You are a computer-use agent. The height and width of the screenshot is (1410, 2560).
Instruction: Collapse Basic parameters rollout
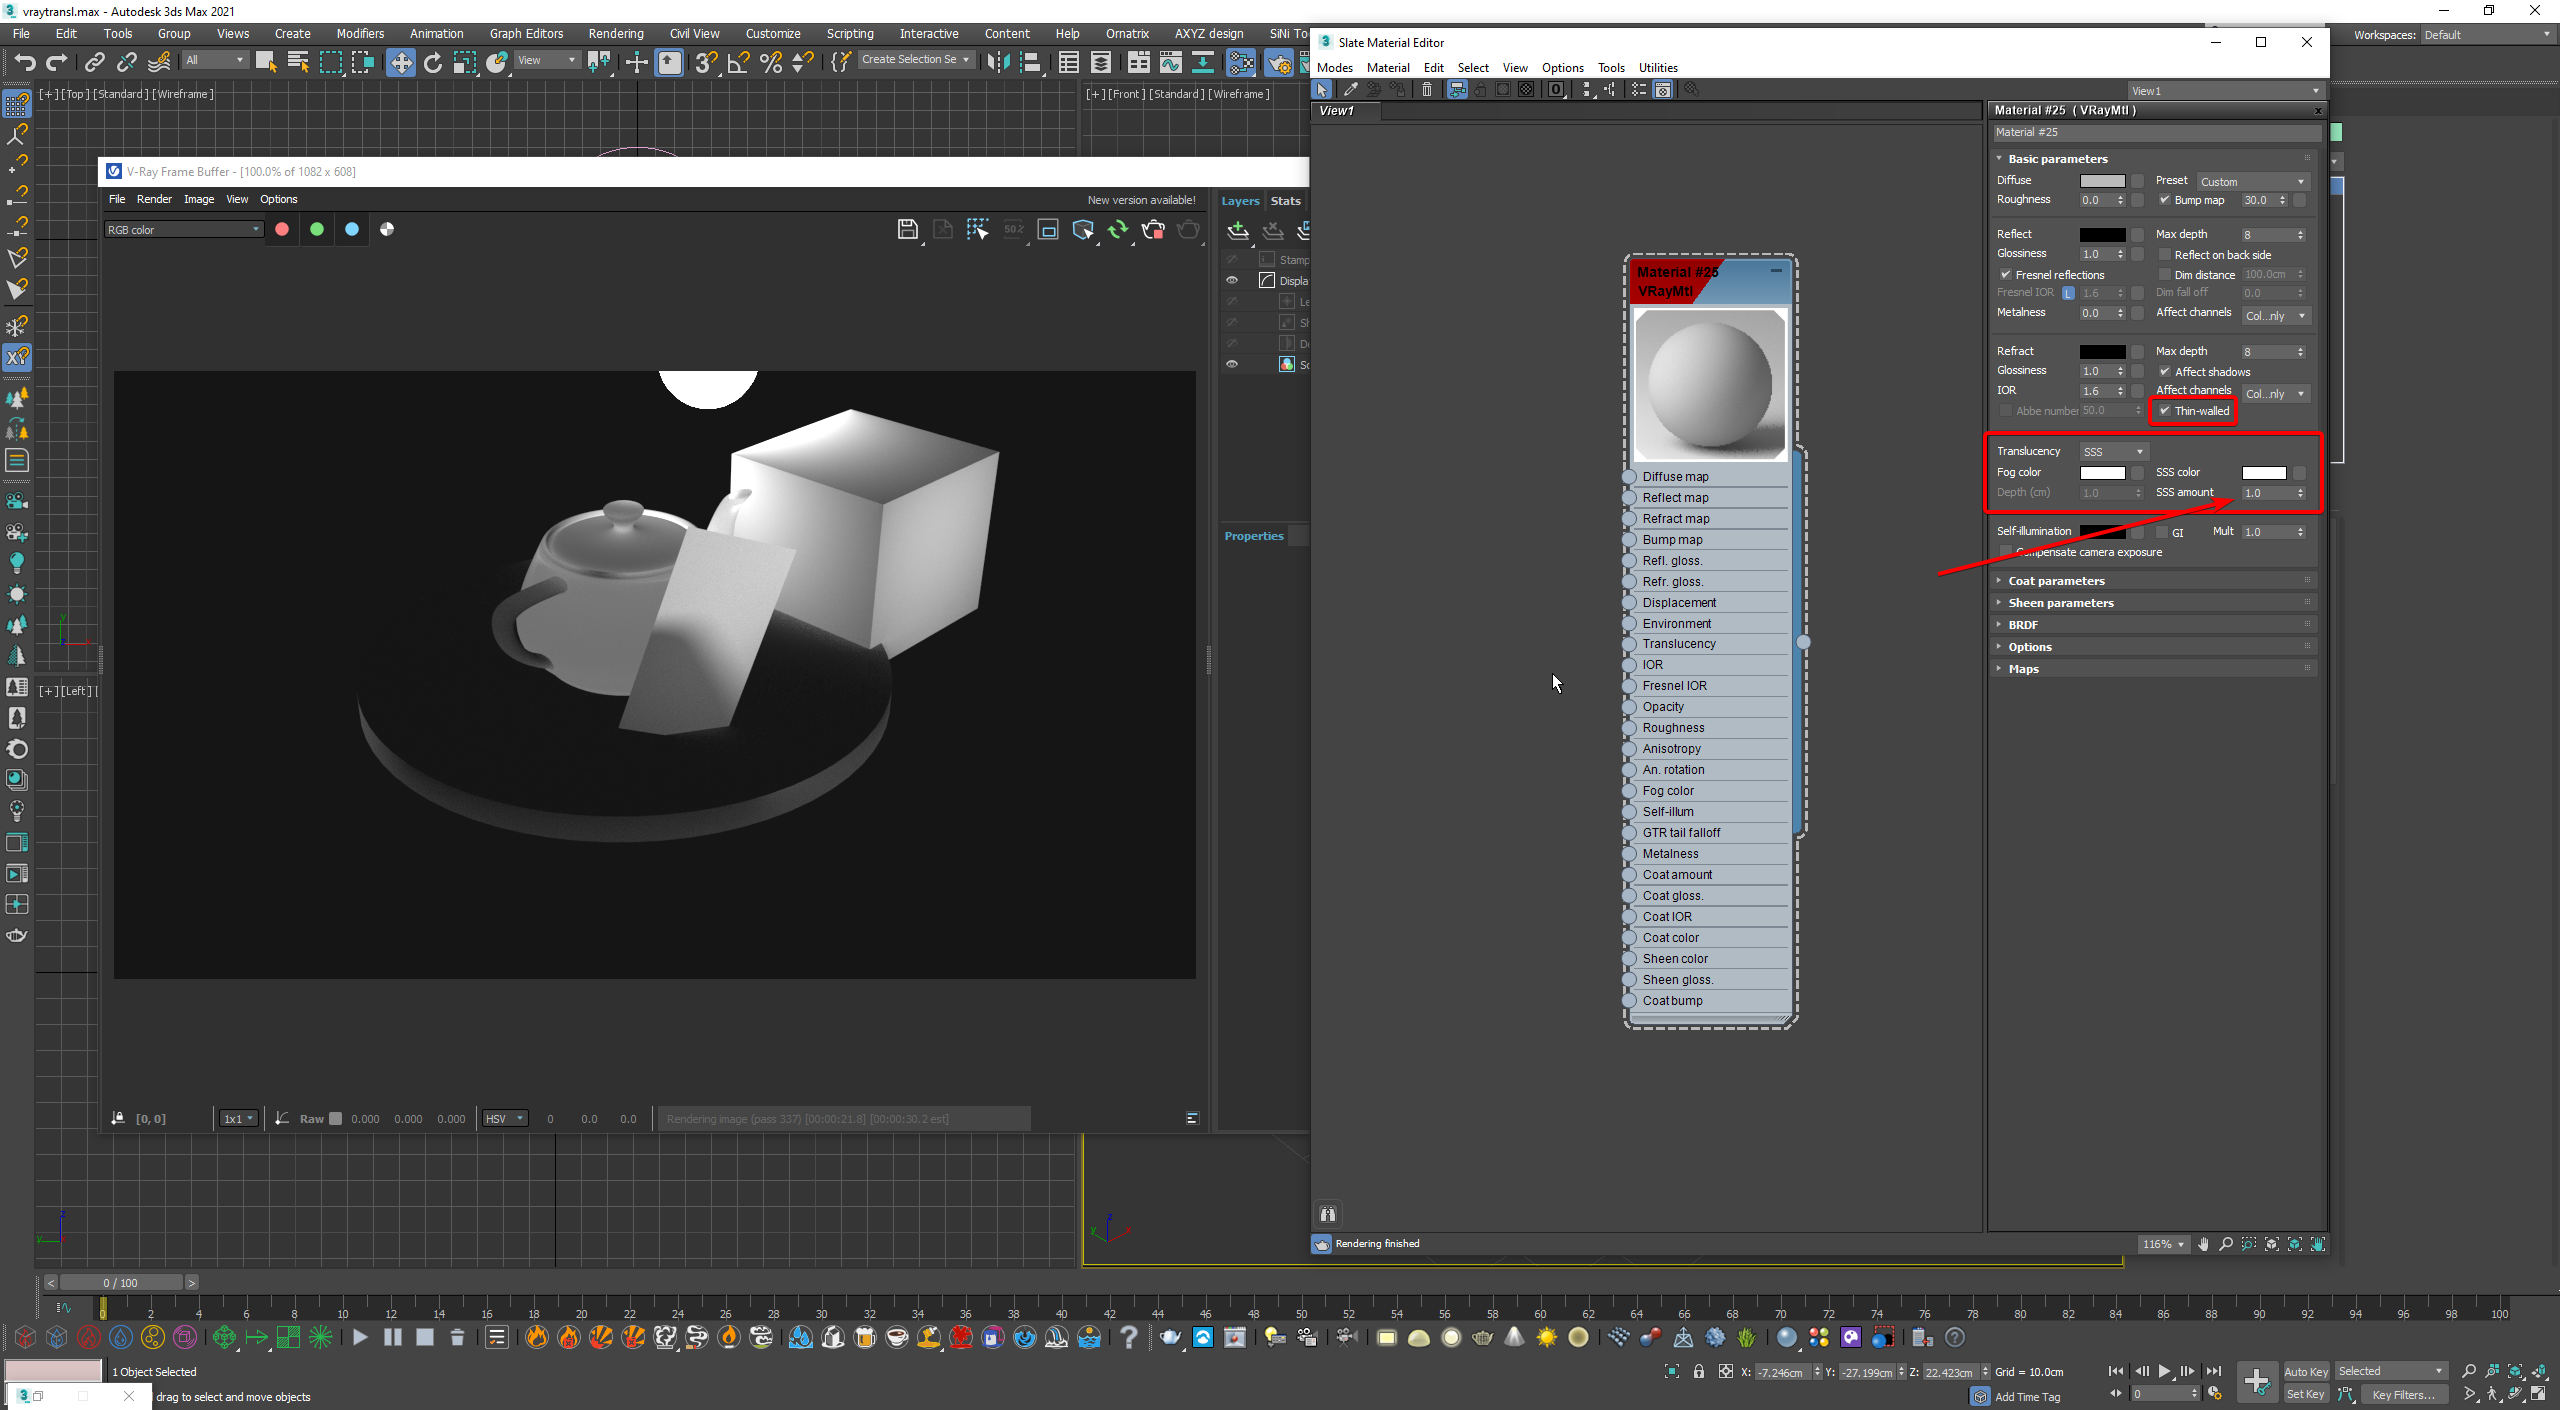(2152, 159)
